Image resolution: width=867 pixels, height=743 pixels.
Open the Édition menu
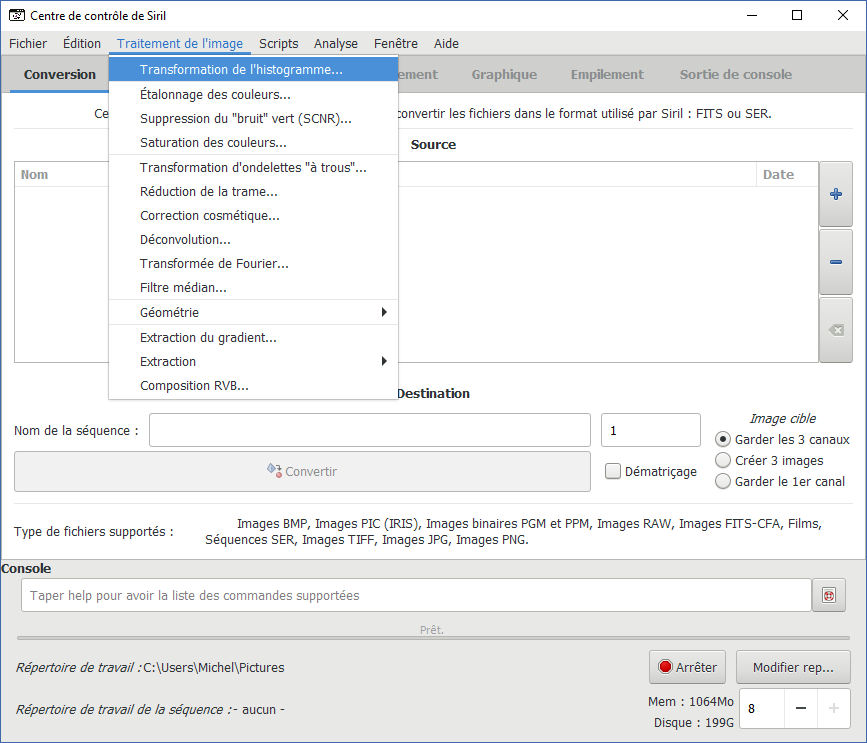point(82,44)
